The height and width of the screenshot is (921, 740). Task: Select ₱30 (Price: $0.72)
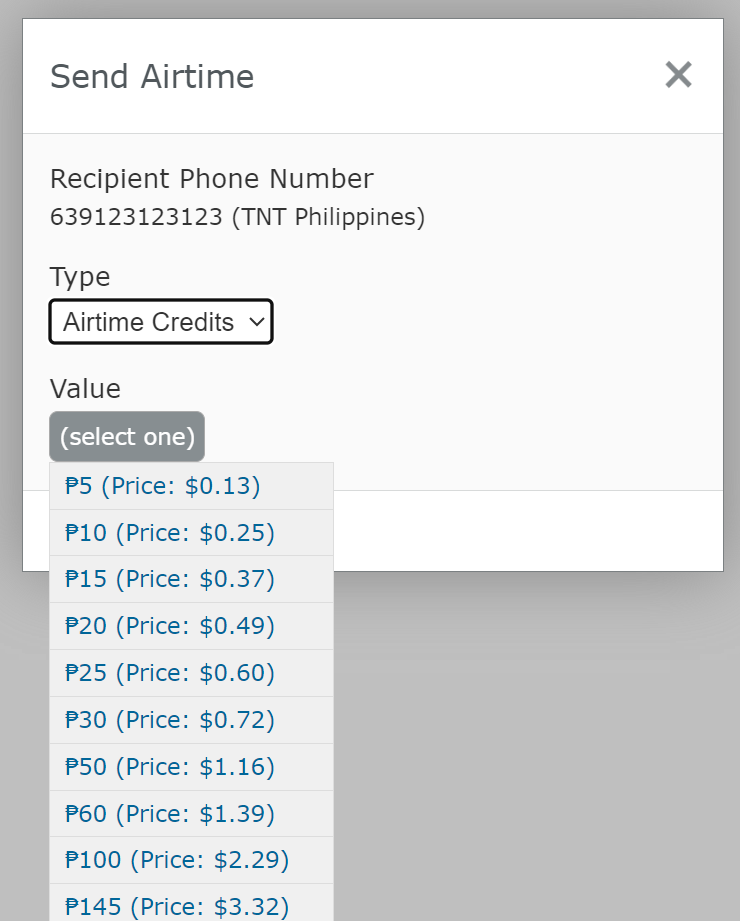[191, 720]
